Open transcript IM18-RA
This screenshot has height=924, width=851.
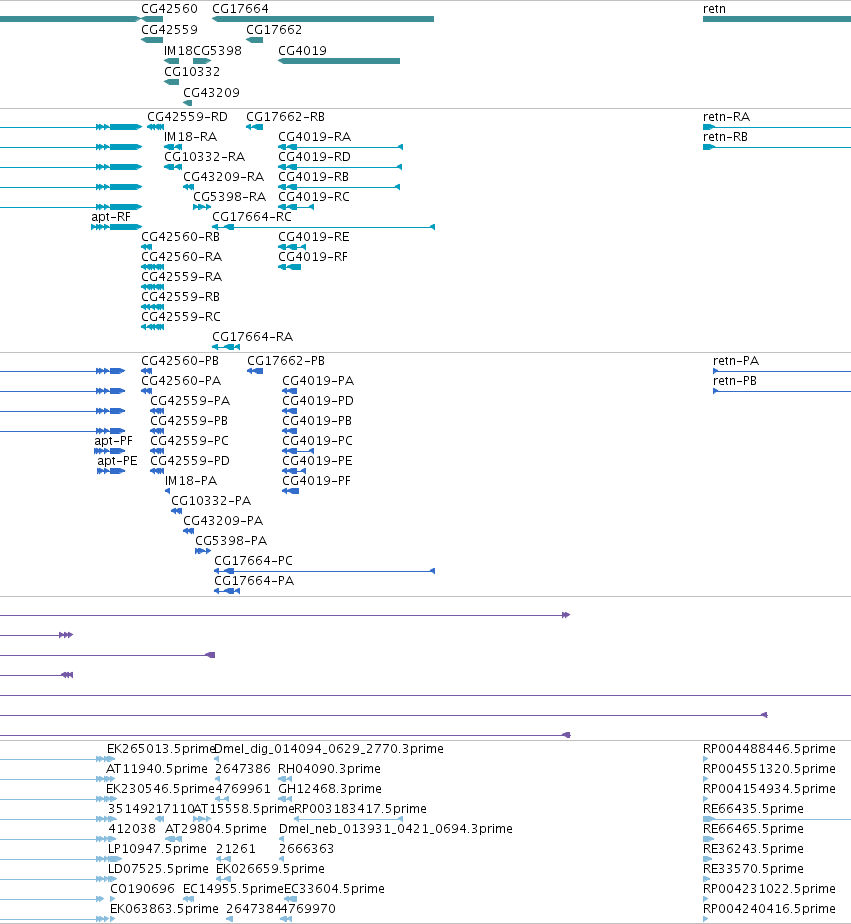[x=190, y=137]
